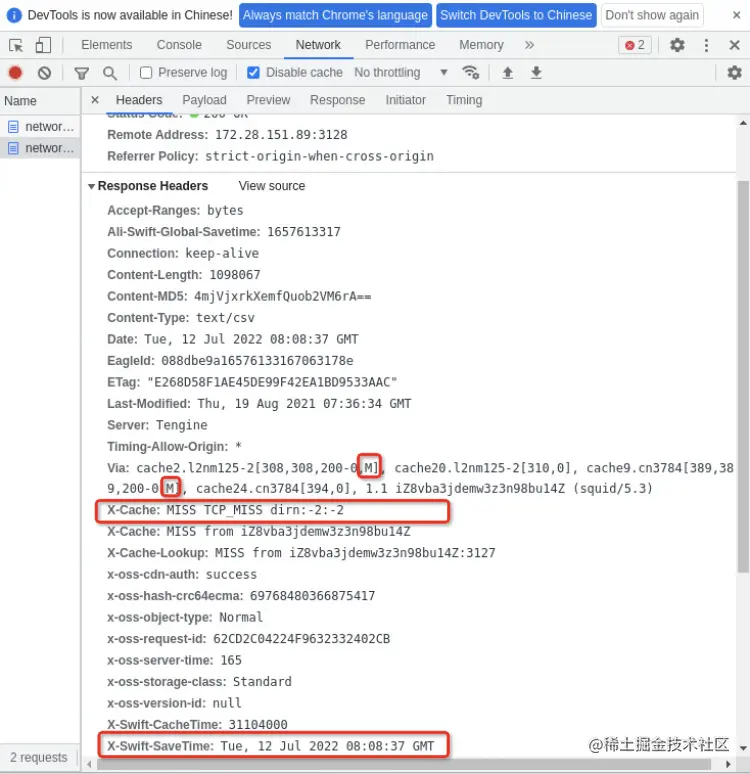This screenshot has height=774, width=750.
Task: Open Network panel settings gear
Action: (x=734, y=73)
